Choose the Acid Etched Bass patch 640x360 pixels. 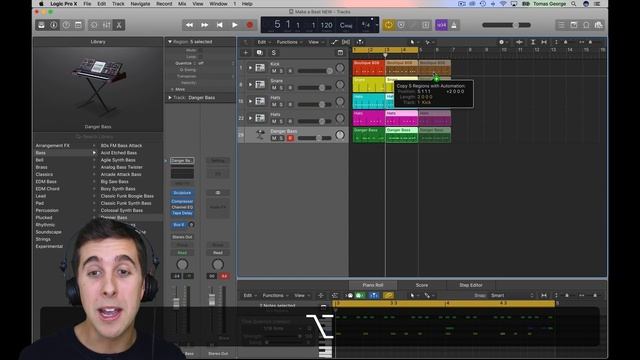pos(119,153)
